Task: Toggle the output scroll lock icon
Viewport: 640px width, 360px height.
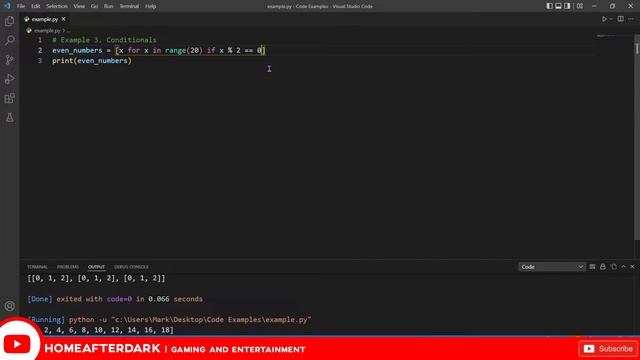Action: coord(603,267)
